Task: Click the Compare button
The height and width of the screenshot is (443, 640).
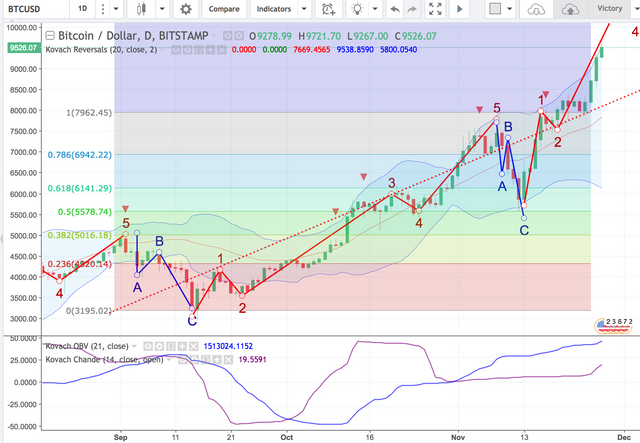Action: (x=224, y=9)
